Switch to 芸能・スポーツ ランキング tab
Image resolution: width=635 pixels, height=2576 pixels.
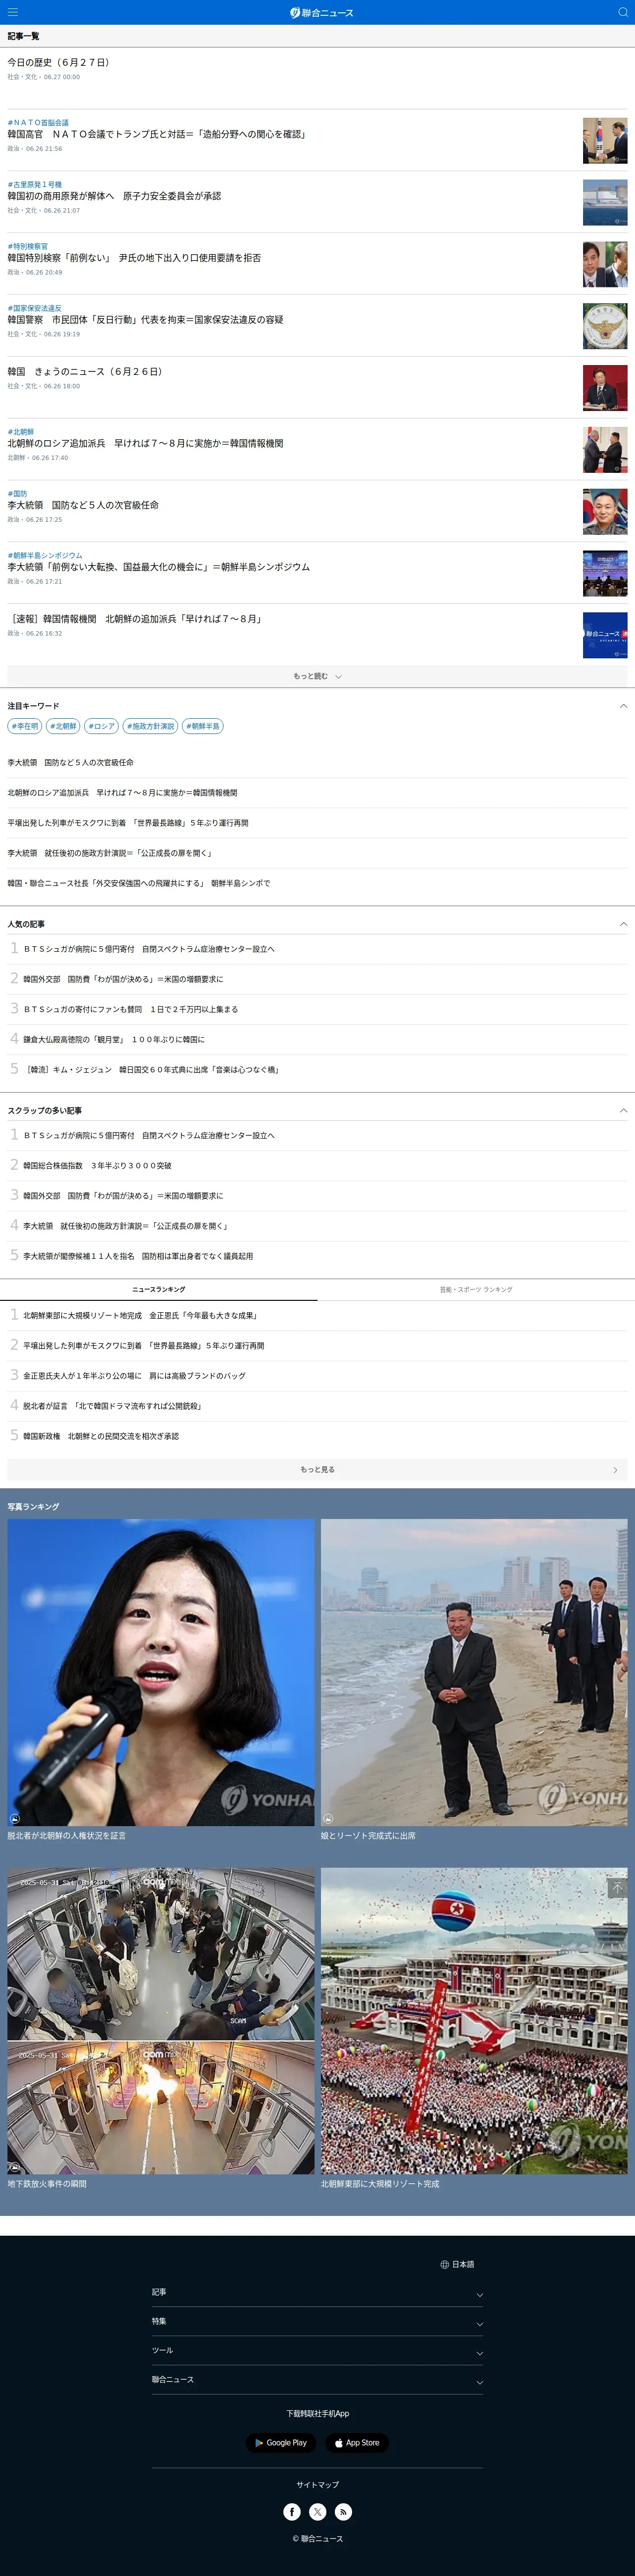point(476,1289)
